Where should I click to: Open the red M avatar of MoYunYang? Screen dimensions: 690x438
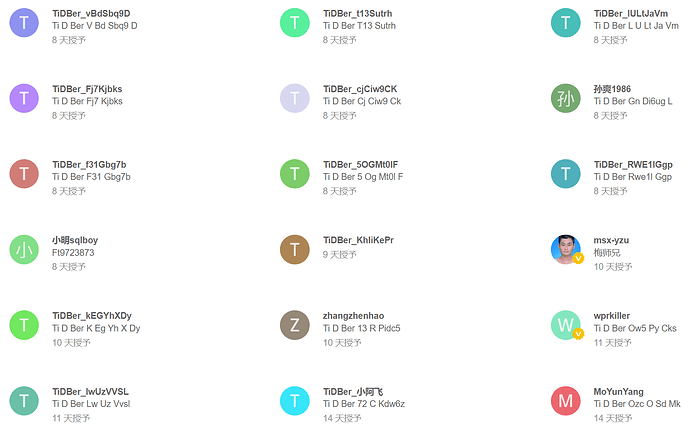click(566, 400)
